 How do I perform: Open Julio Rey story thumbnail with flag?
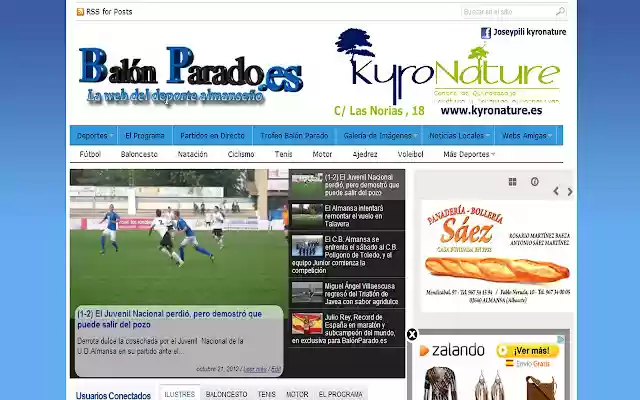(307, 324)
